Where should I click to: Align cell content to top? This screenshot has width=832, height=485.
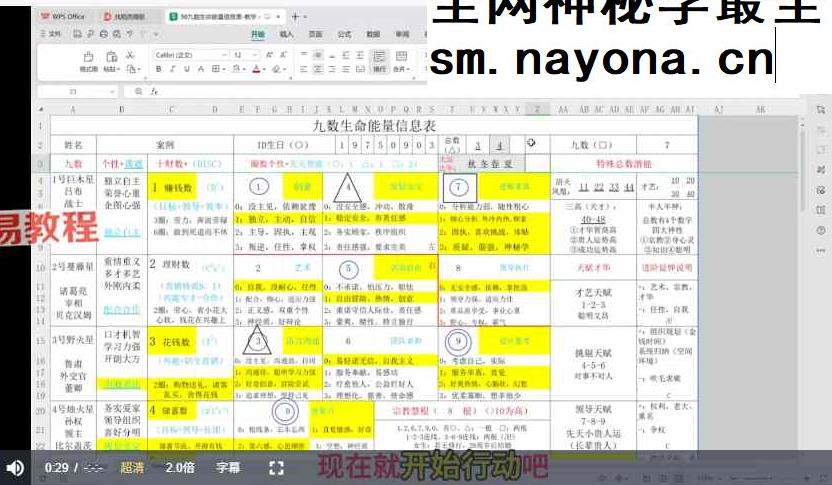[x=304, y=55]
